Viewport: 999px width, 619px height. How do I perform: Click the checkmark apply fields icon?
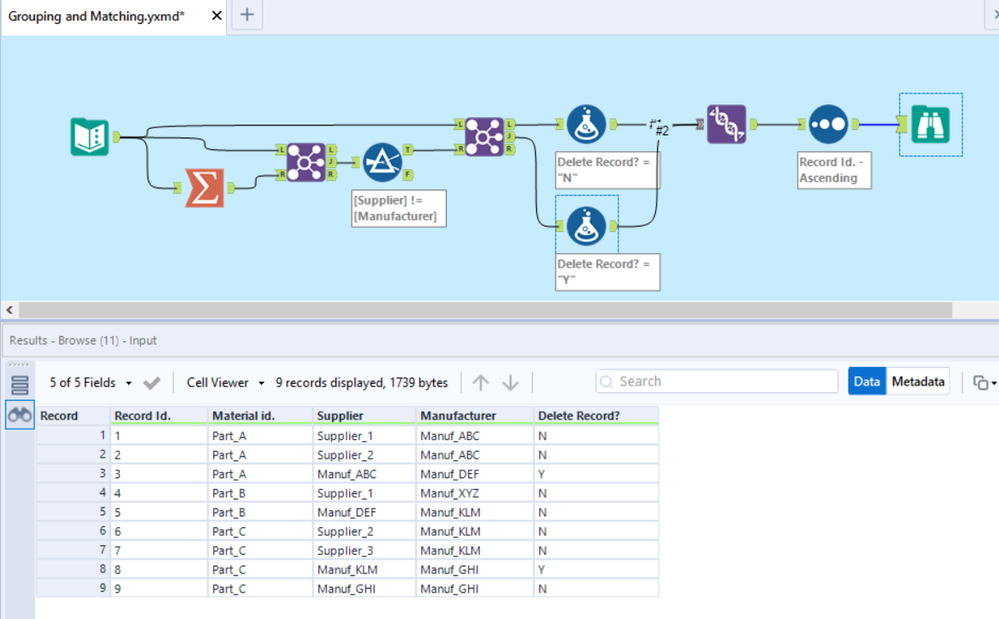tap(152, 383)
